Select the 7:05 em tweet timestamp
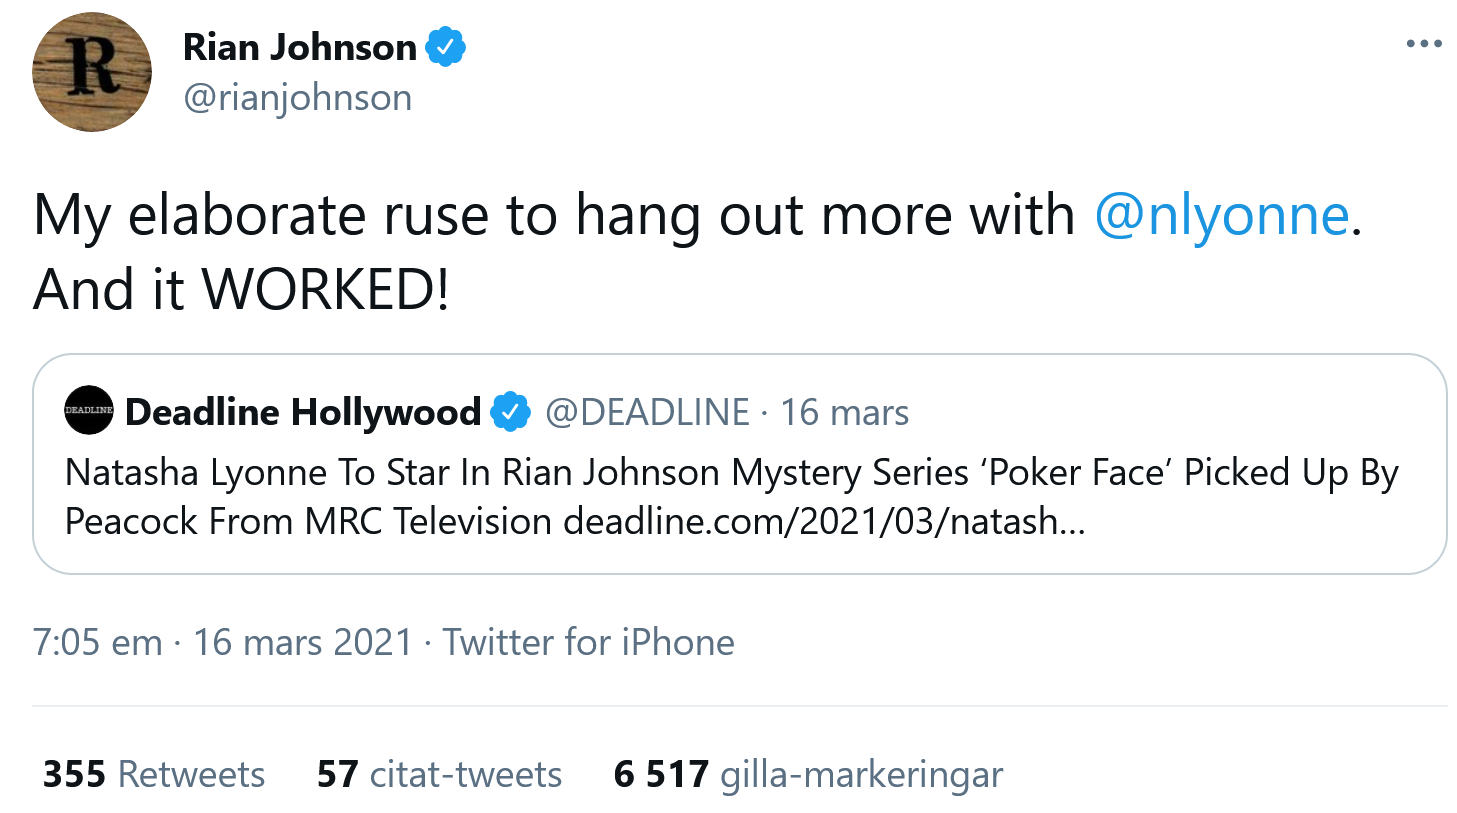 95,642
